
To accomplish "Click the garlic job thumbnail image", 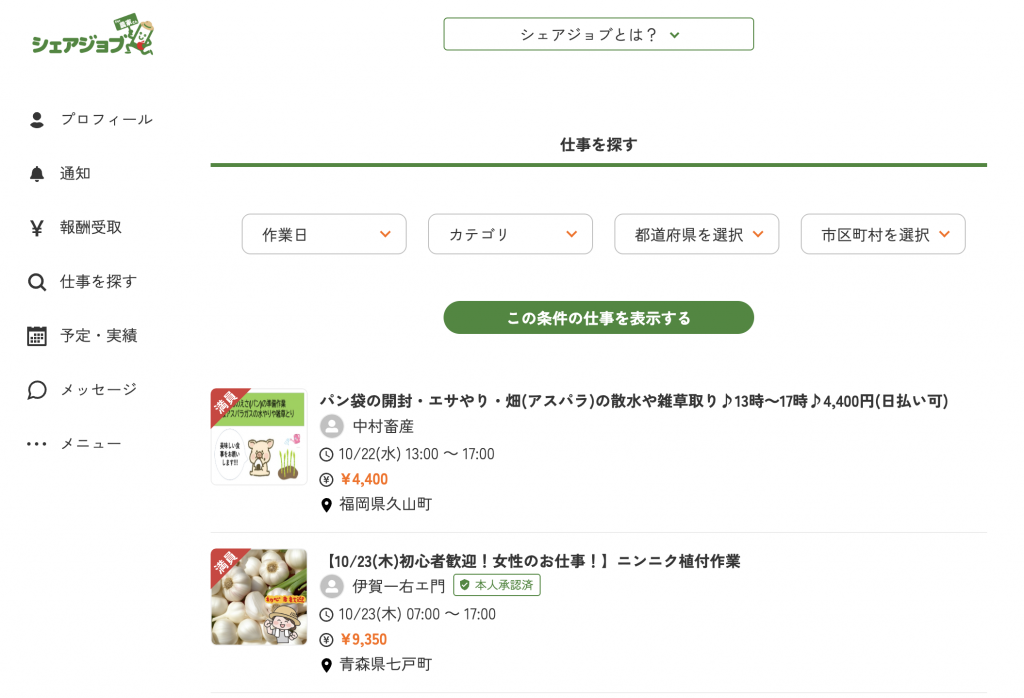I will click(259, 597).
